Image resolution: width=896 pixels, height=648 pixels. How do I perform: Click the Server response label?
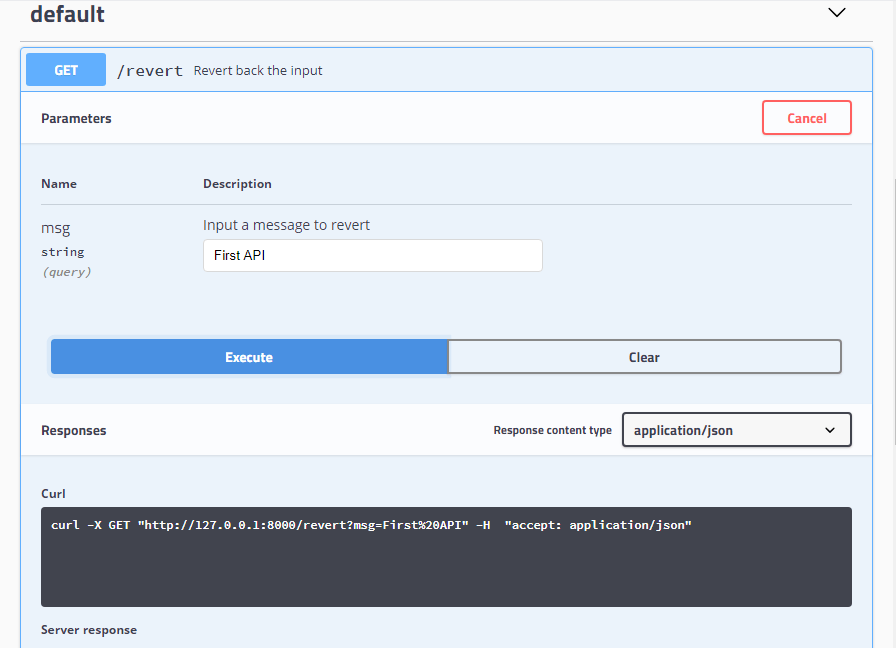pos(89,630)
